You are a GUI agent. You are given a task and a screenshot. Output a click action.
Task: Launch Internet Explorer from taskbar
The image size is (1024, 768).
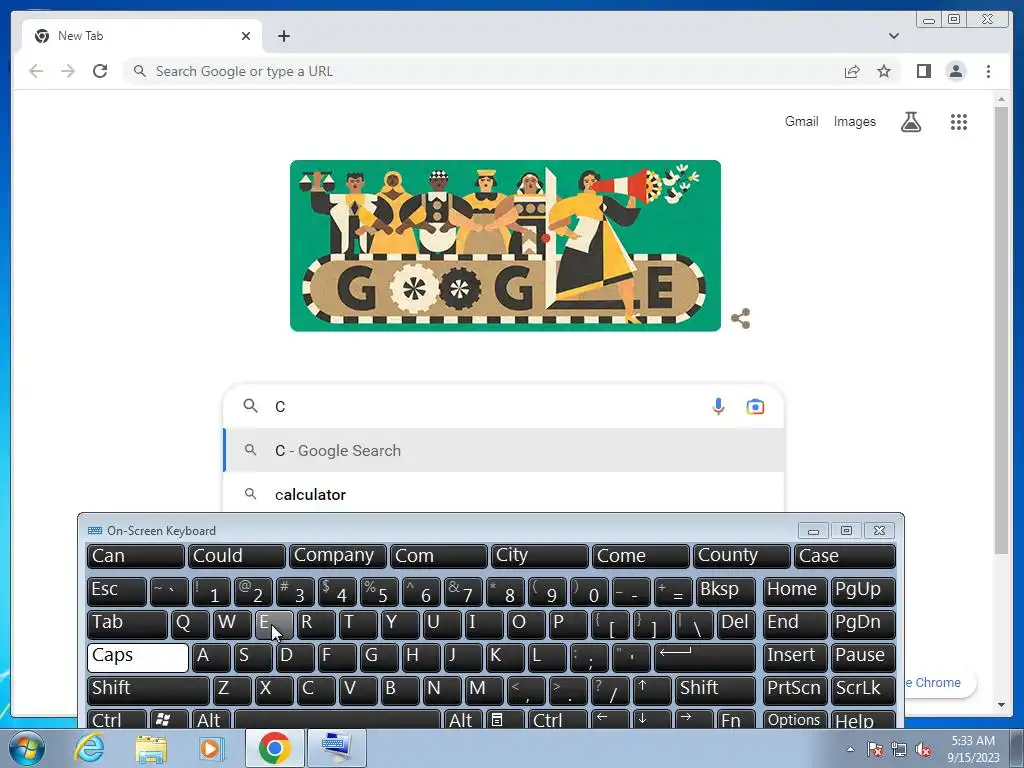(x=89, y=748)
